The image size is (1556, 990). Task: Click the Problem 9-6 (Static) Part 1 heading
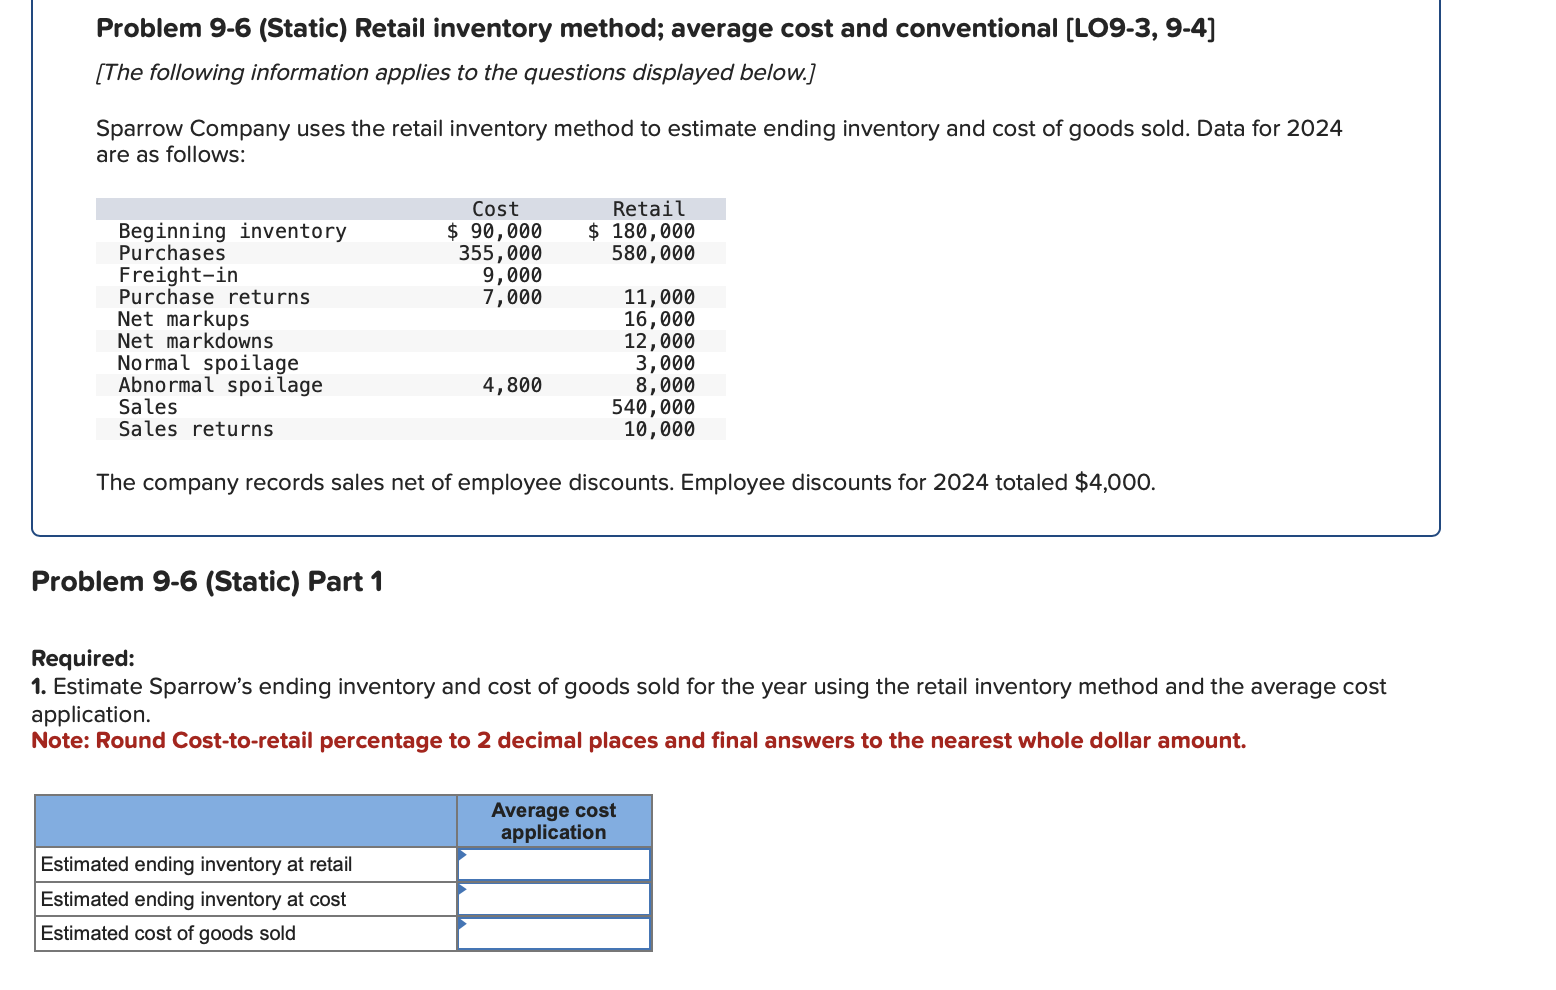click(x=206, y=581)
